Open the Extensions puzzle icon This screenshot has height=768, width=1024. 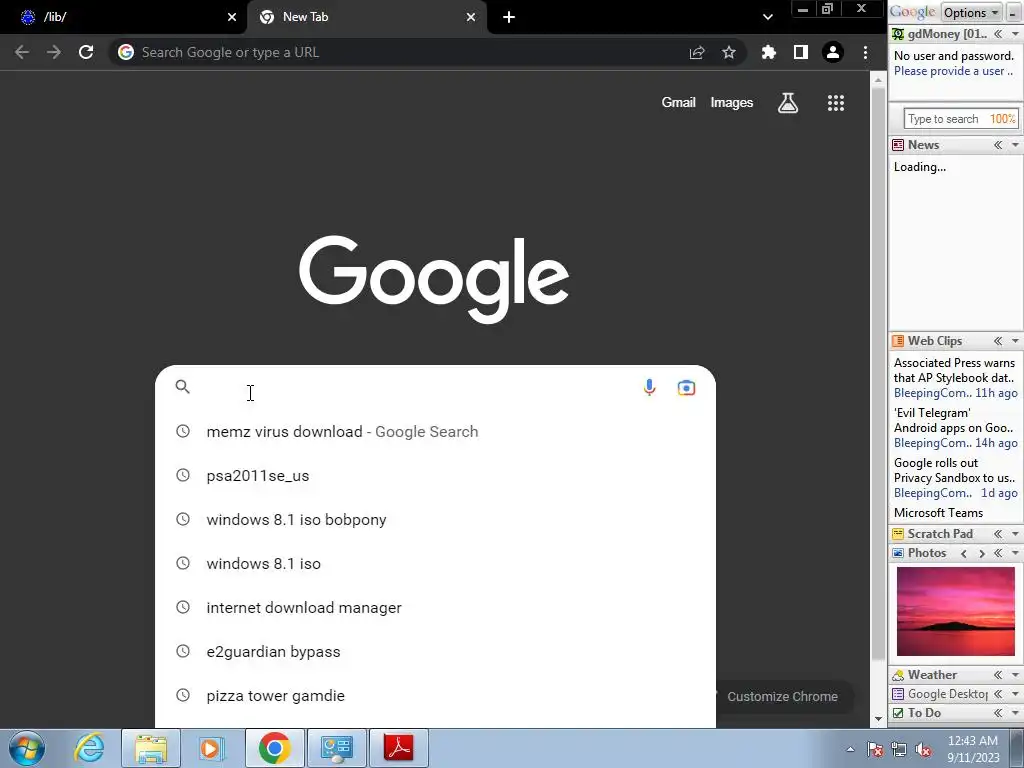pyautogui.click(x=769, y=52)
